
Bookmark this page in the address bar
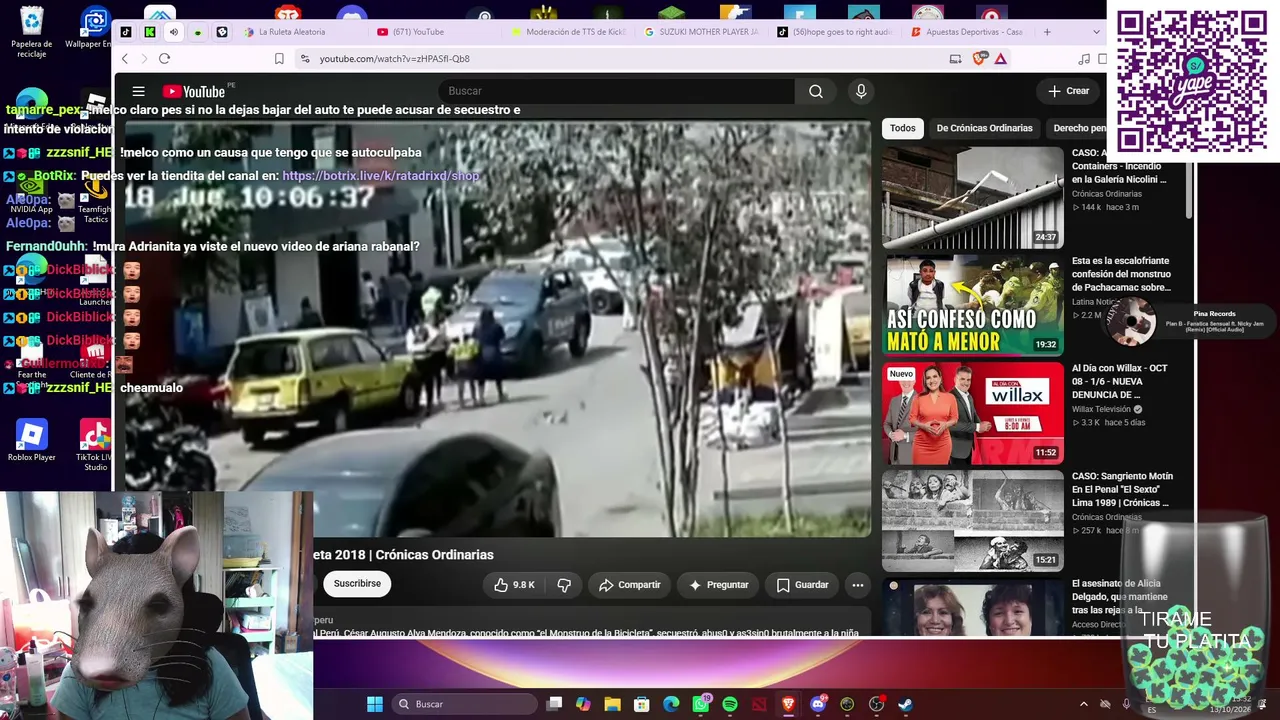click(279, 59)
